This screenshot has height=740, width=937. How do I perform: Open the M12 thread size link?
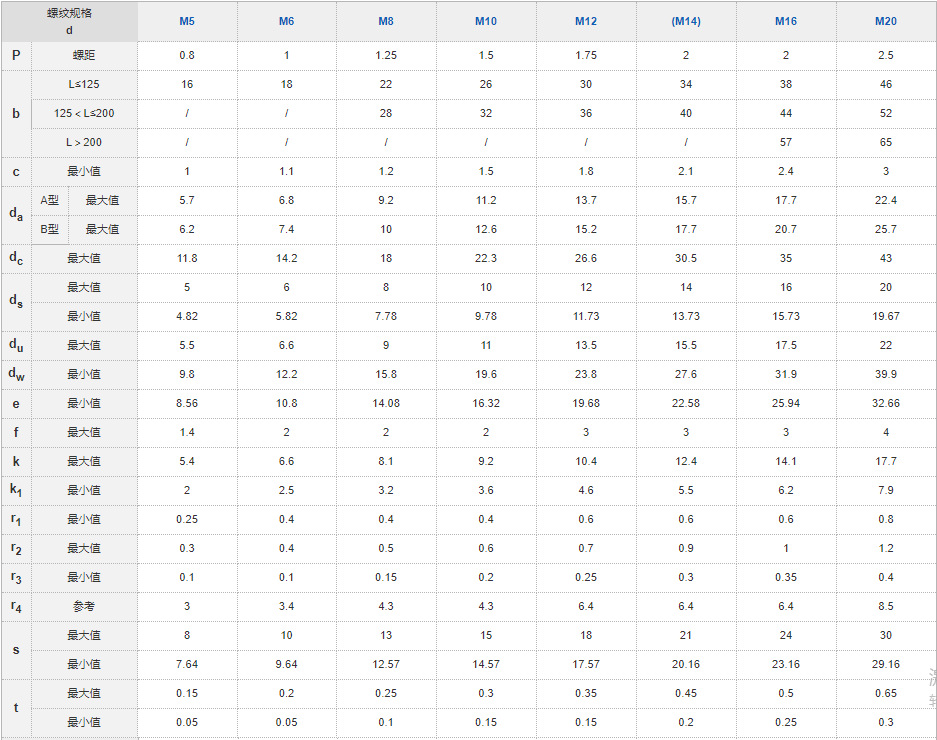(x=586, y=21)
